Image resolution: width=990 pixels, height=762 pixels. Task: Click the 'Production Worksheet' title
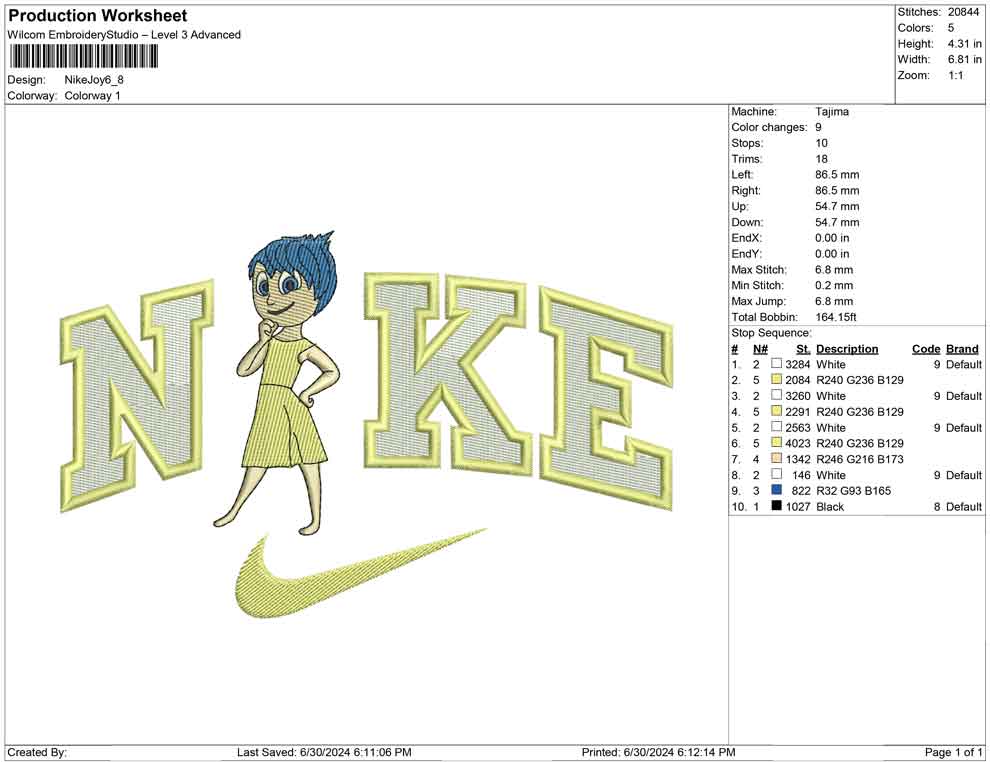point(97,16)
